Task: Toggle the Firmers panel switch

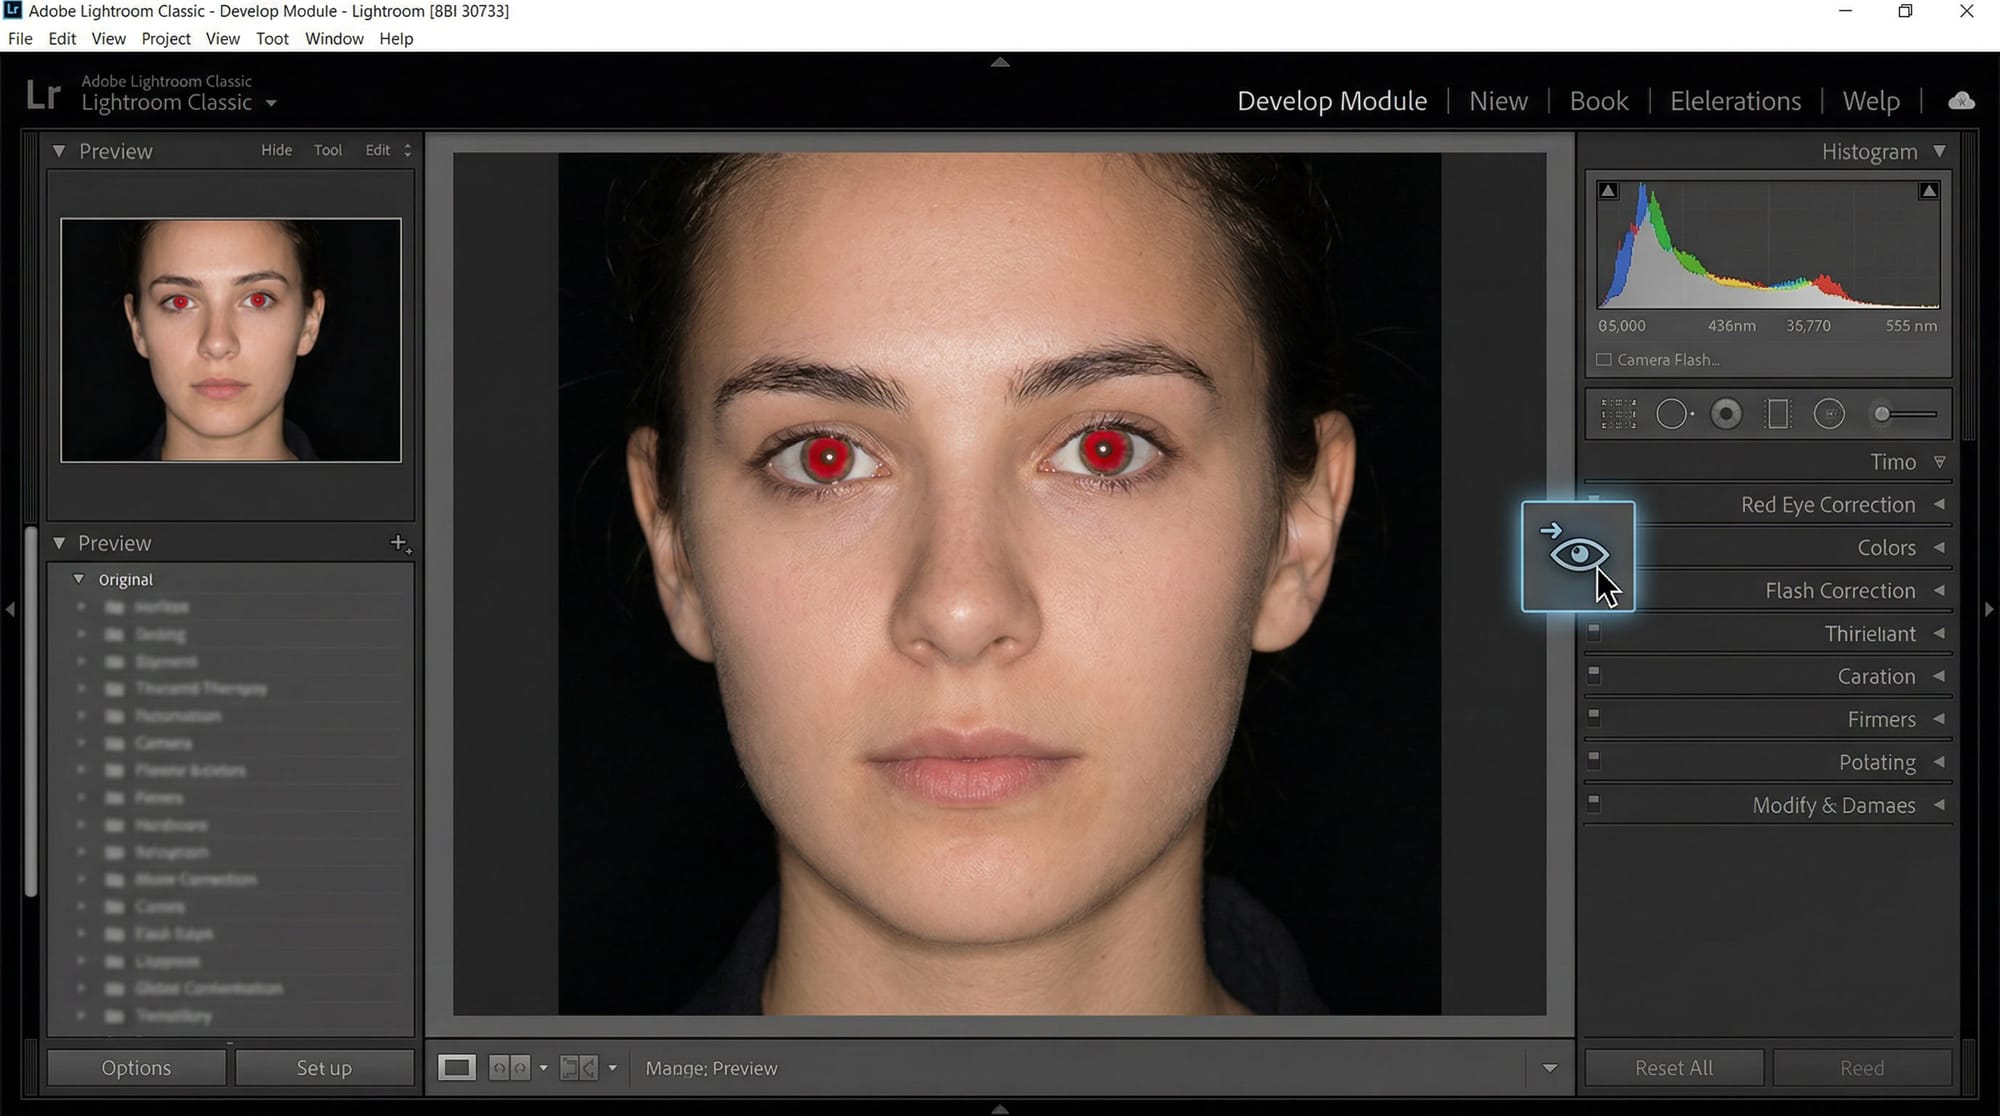Action: tap(1594, 718)
